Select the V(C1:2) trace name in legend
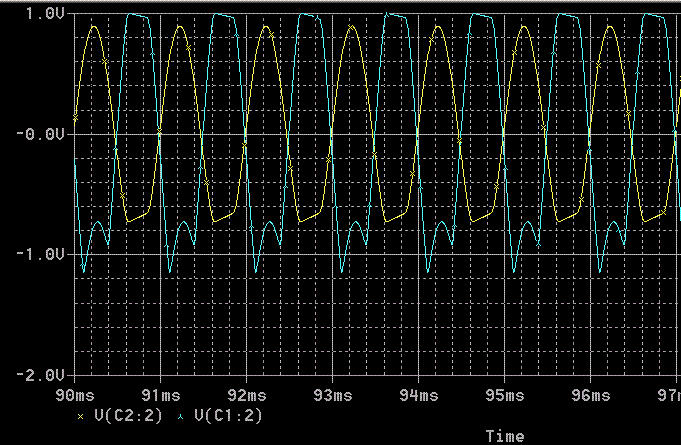Screen dimensions: 681x445 (228, 415)
